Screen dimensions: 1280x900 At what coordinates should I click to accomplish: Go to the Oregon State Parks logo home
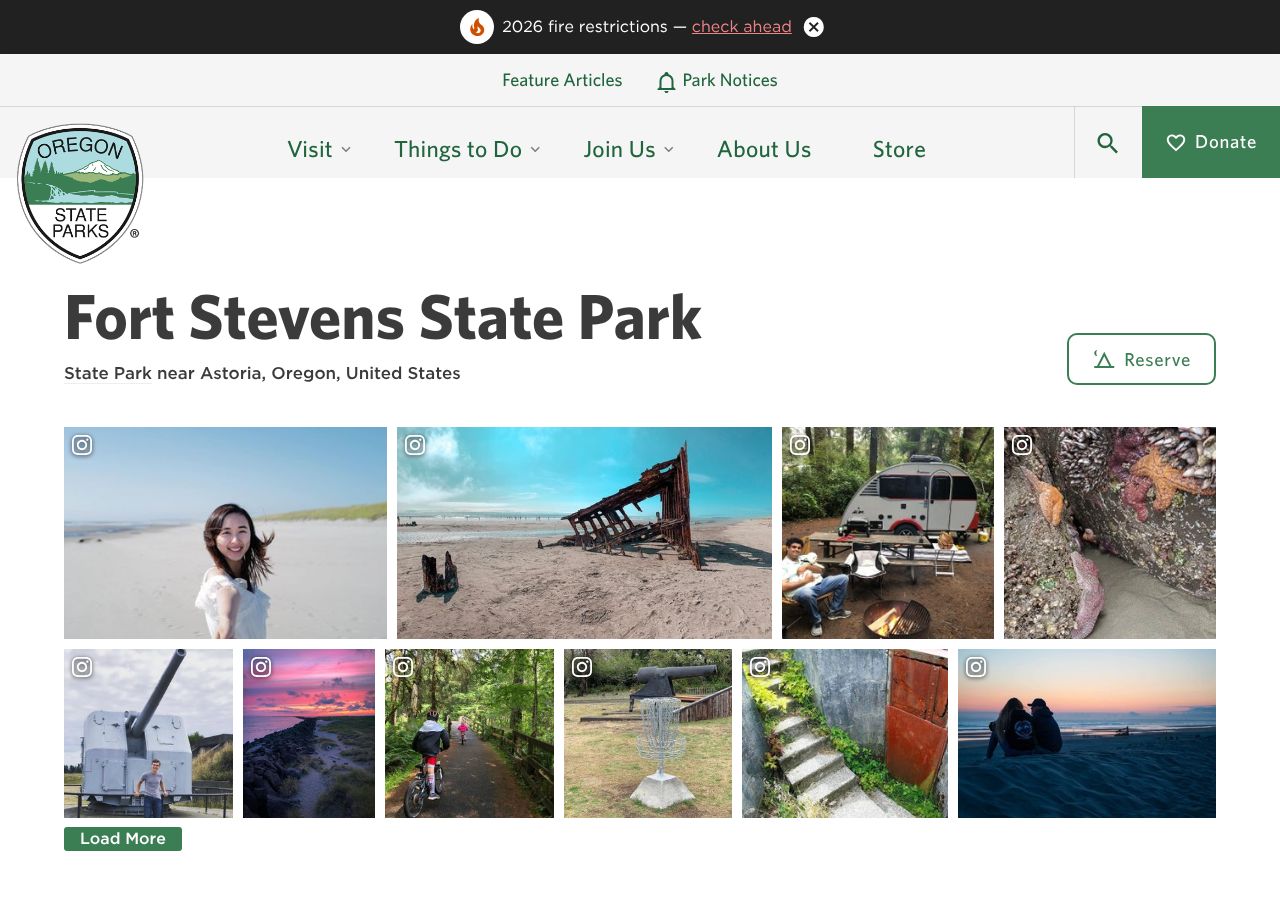(x=80, y=193)
